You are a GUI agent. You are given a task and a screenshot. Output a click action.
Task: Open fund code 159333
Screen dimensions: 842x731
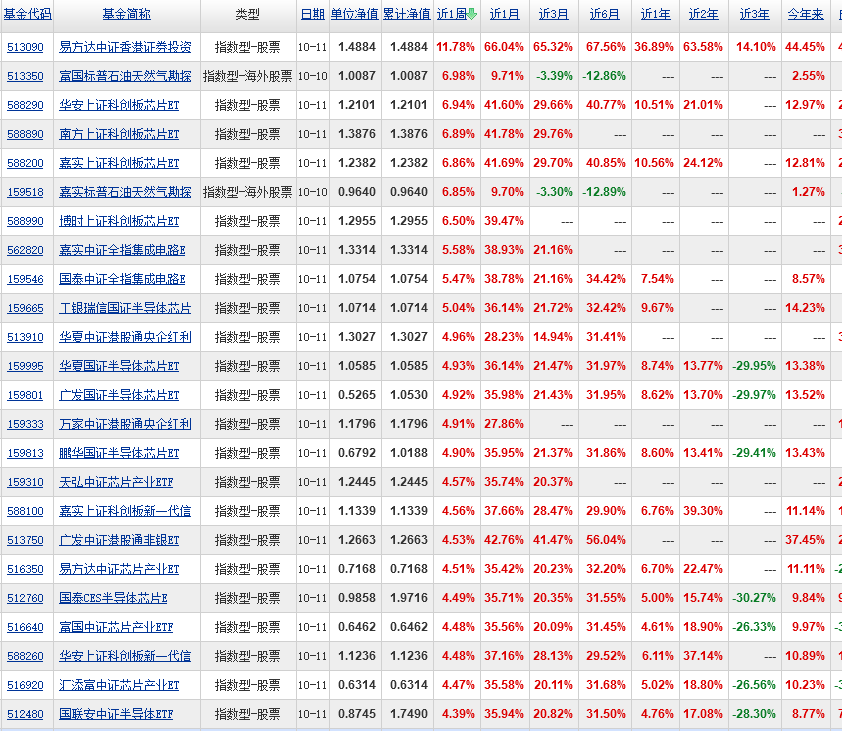point(25,424)
